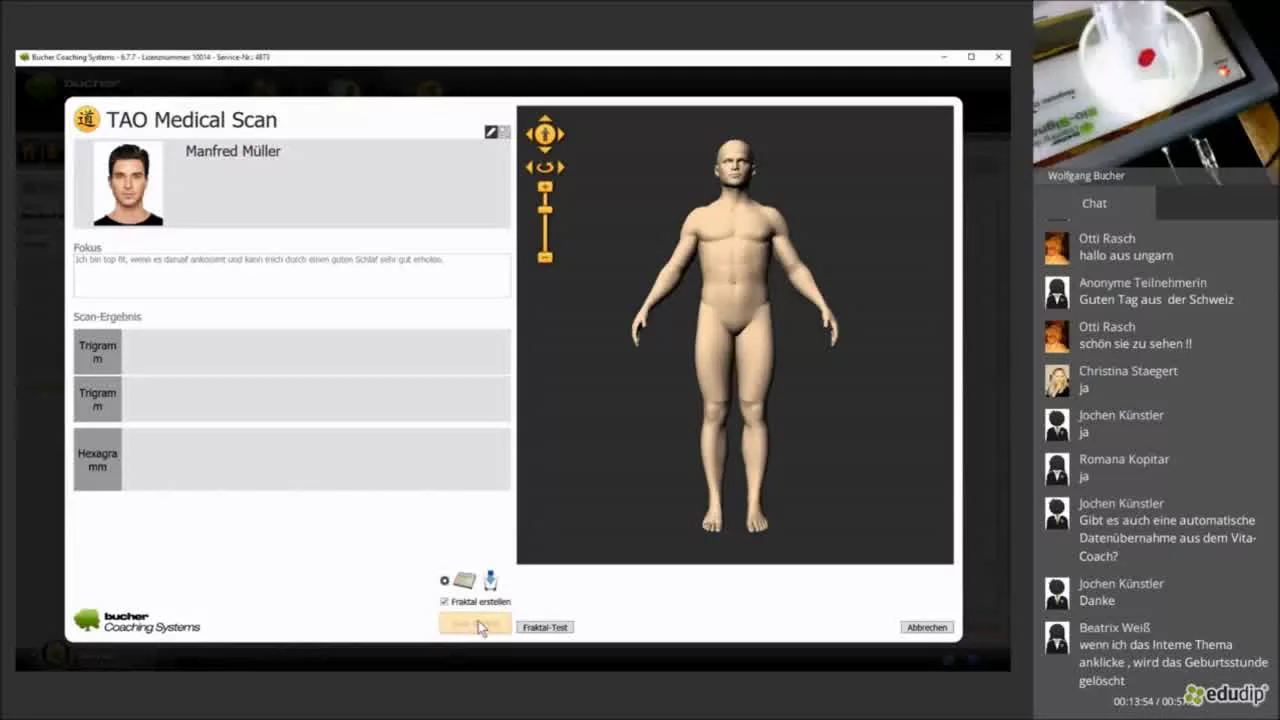This screenshot has width=1280, height=720.
Task: Click the Anonyme Teilnehmerin avatar in chat
Action: (1057, 292)
